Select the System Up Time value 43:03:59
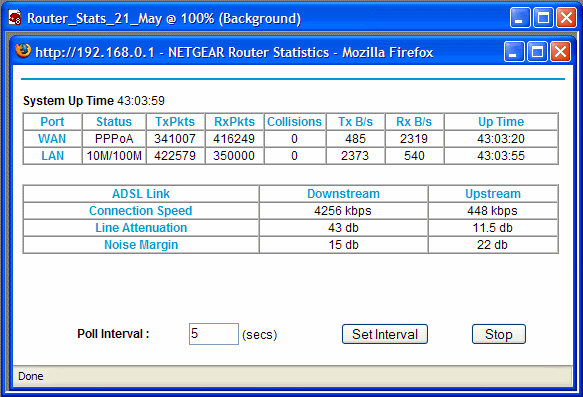This screenshot has height=397, width=583. click(x=141, y=101)
